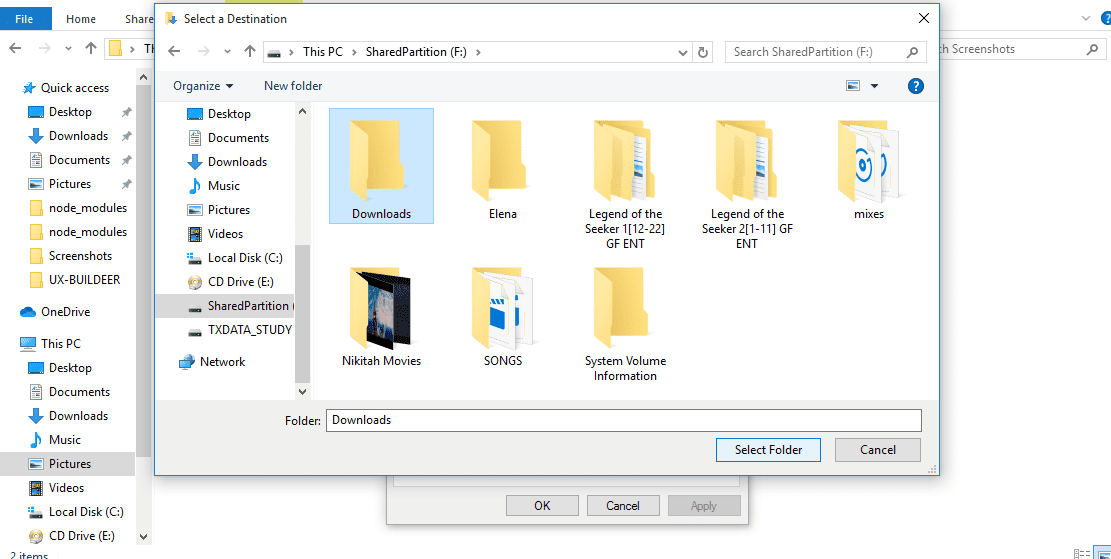This screenshot has height=559, width=1111.
Task: Select Screenshots in Explorer Quick access
Action: click(x=71, y=256)
